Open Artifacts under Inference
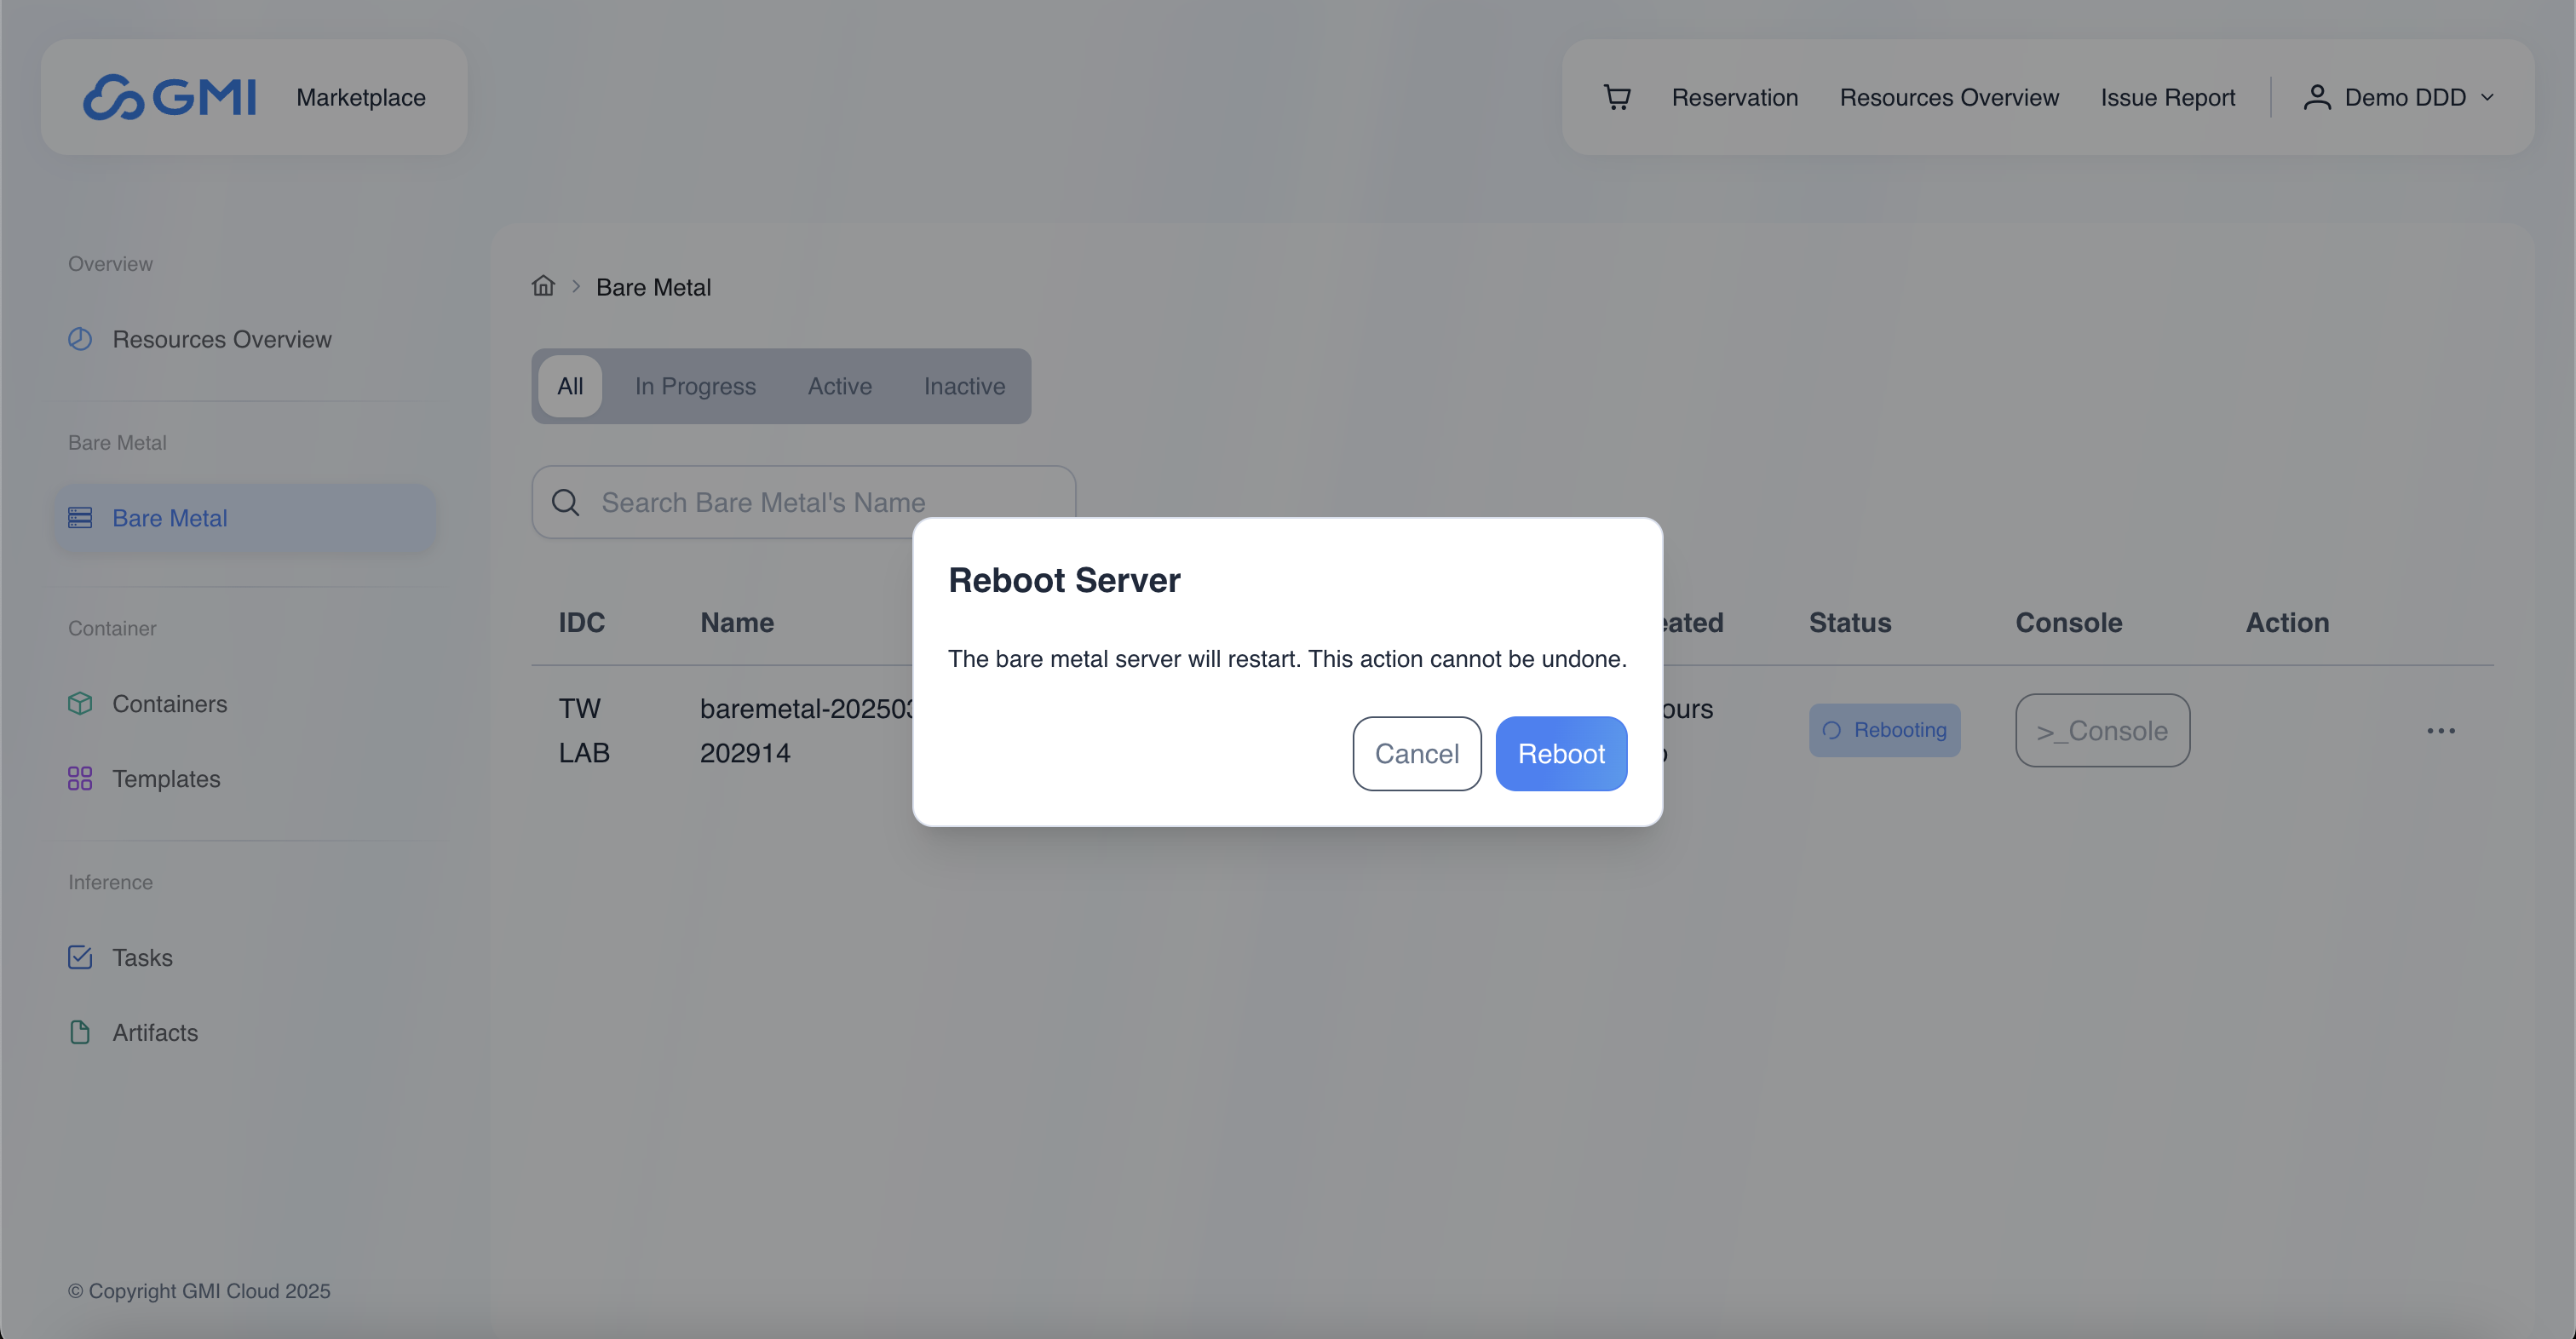This screenshot has width=2576, height=1339. 245,1033
